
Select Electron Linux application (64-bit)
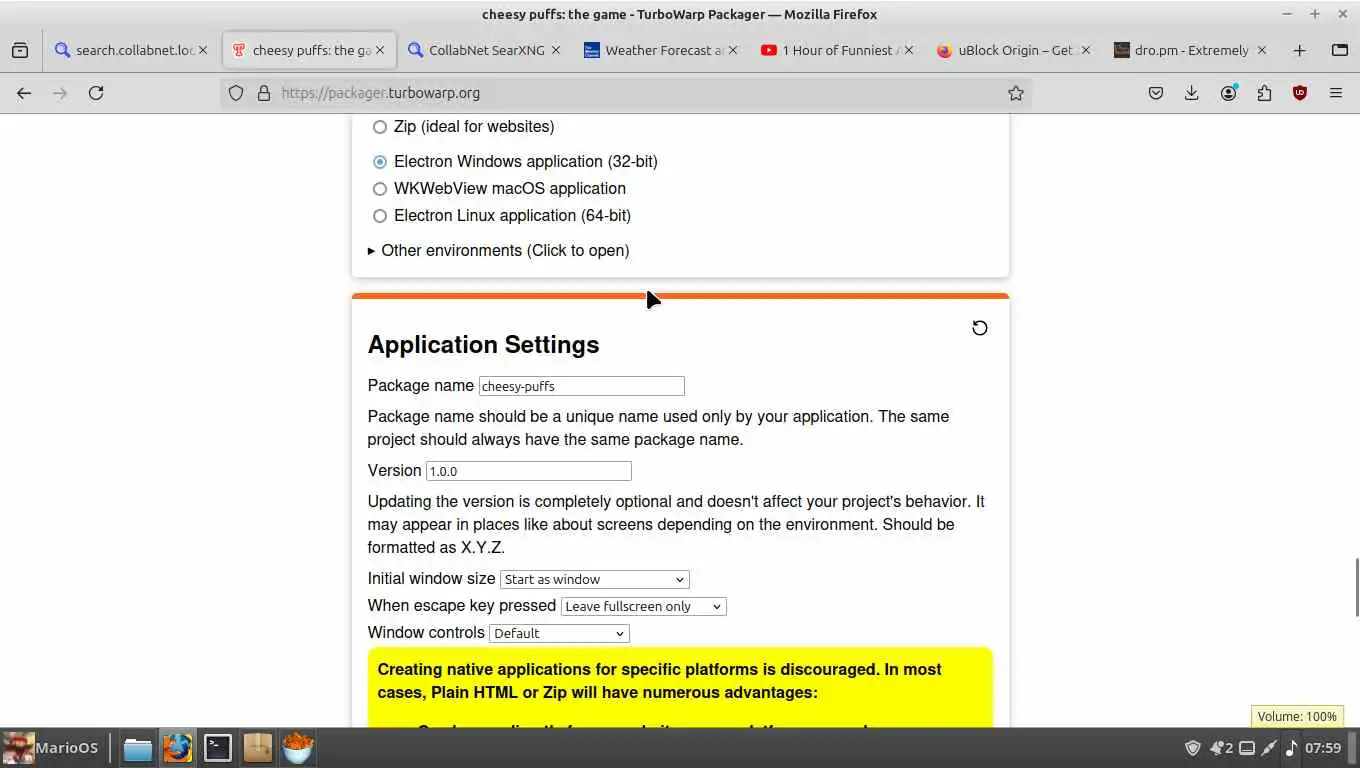click(x=379, y=216)
